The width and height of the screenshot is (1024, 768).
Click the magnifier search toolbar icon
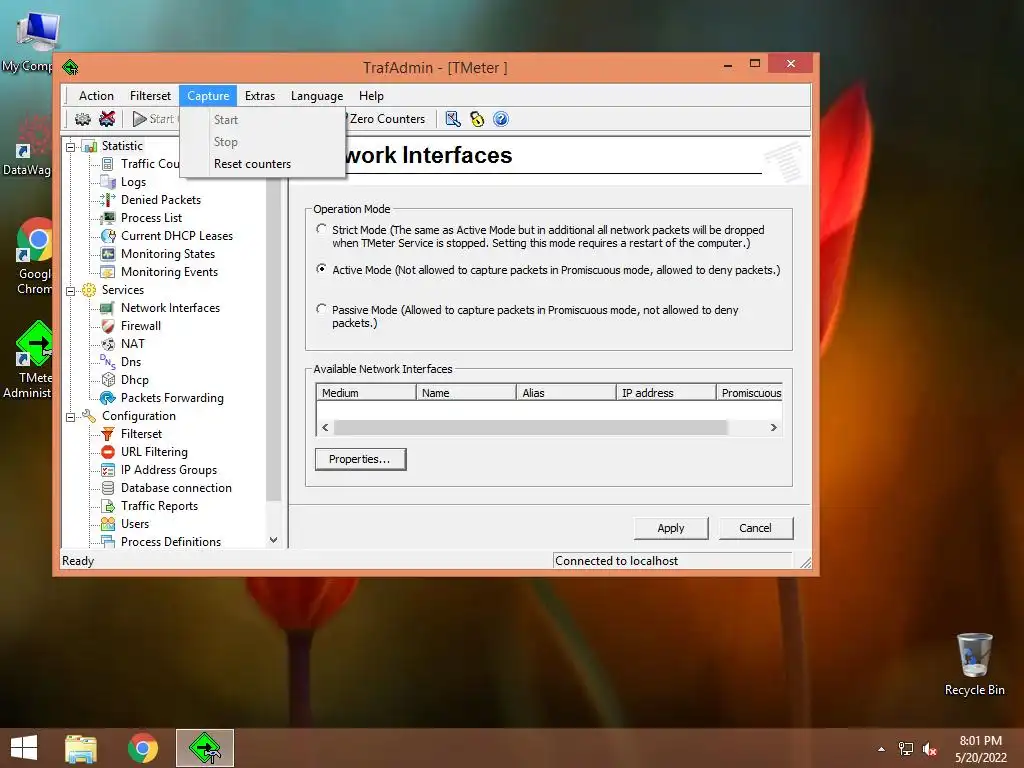[x=453, y=119]
